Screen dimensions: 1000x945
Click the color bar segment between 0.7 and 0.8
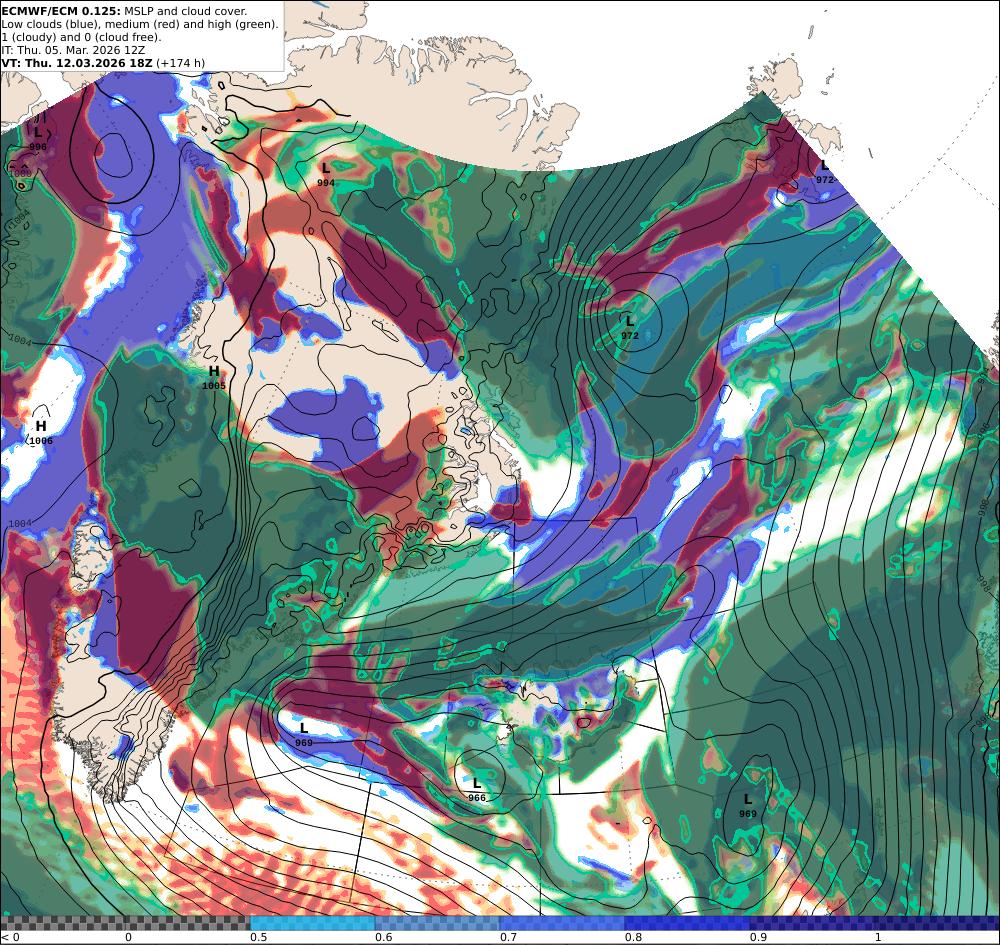[562, 923]
